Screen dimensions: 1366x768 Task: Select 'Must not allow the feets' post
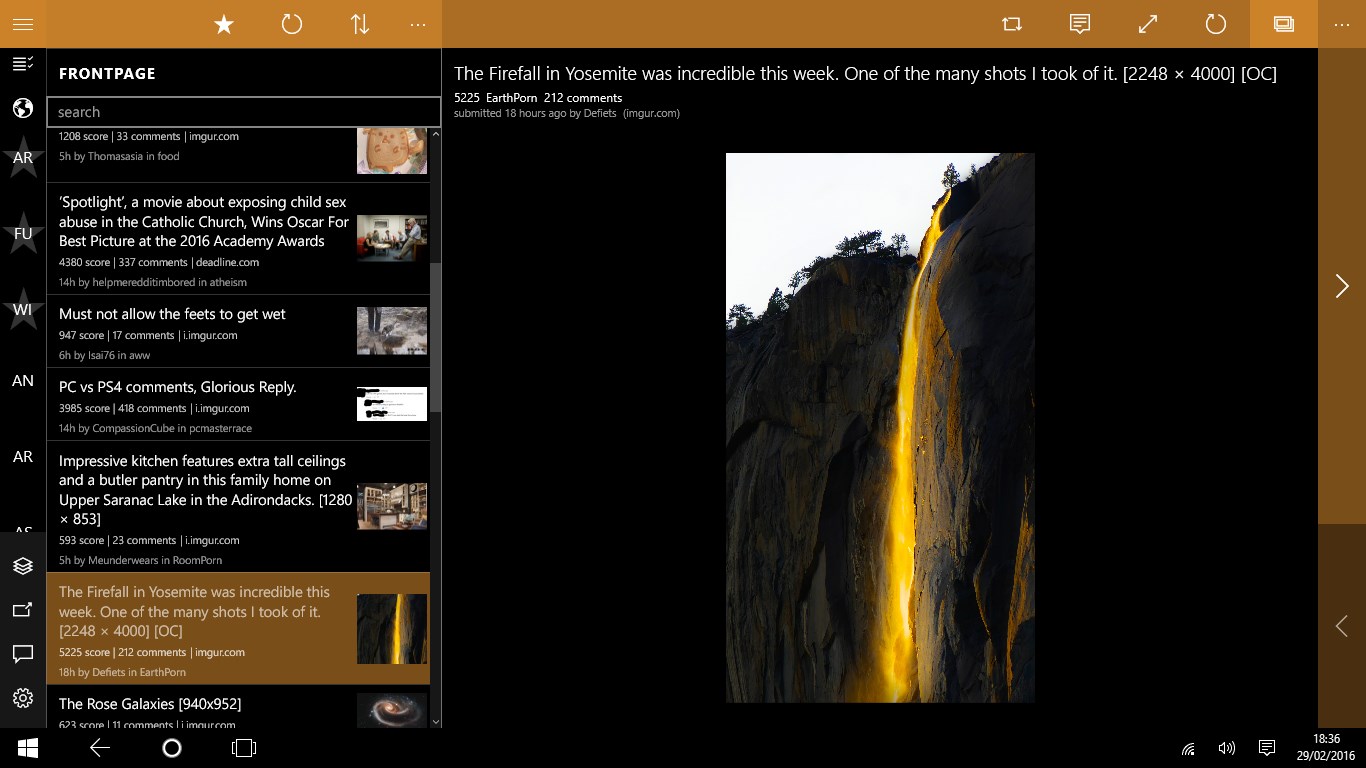click(x=238, y=331)
